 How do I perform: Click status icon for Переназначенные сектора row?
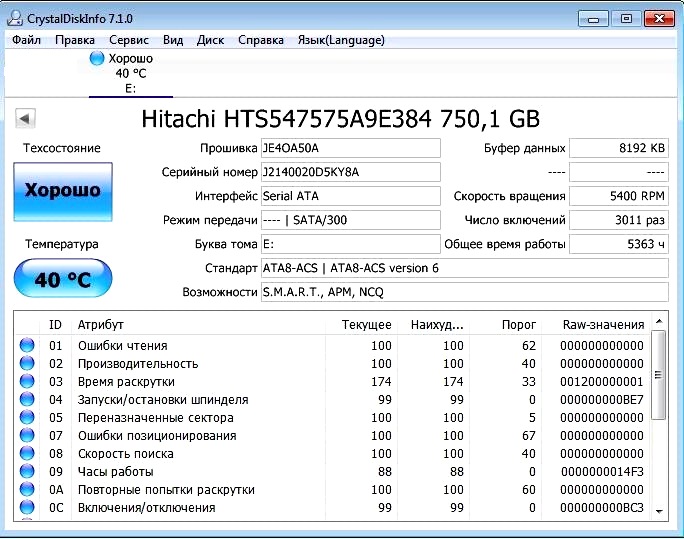[27, 417]
